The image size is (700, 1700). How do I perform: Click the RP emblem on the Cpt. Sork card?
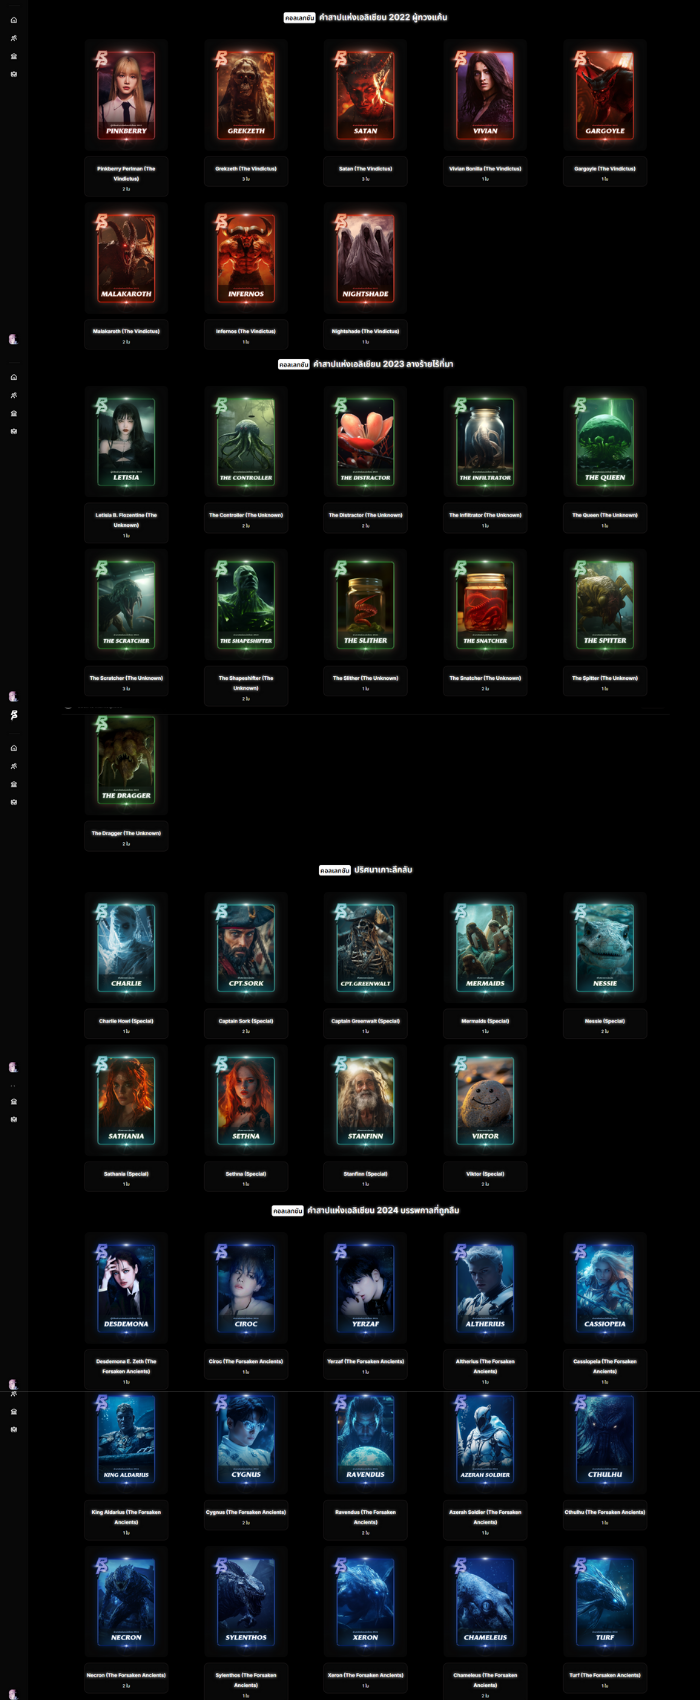[221, 911]
